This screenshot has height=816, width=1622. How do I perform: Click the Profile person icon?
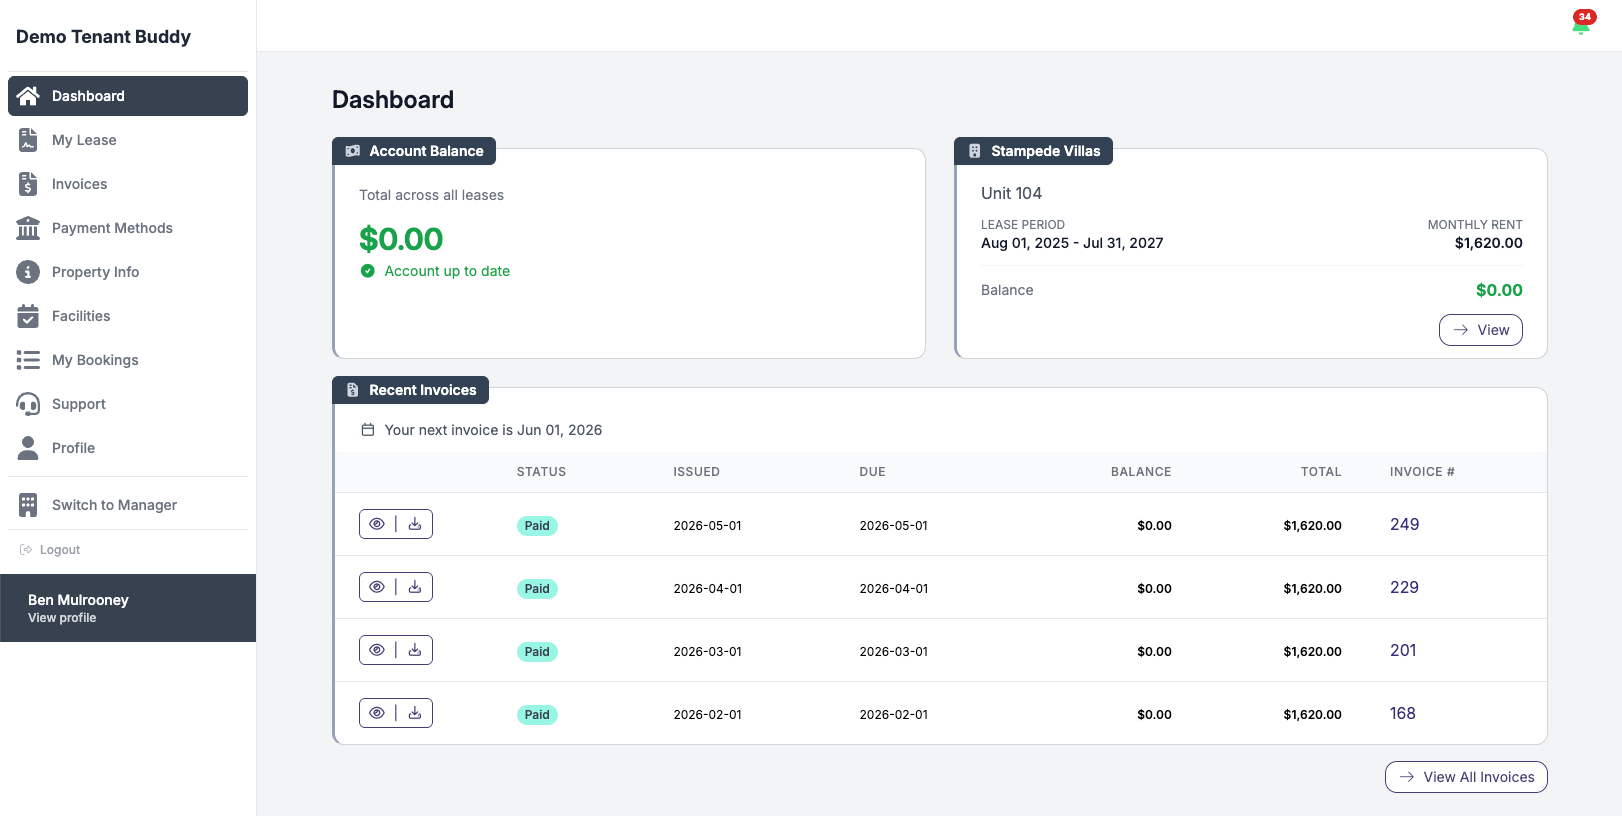coord(28,448)
